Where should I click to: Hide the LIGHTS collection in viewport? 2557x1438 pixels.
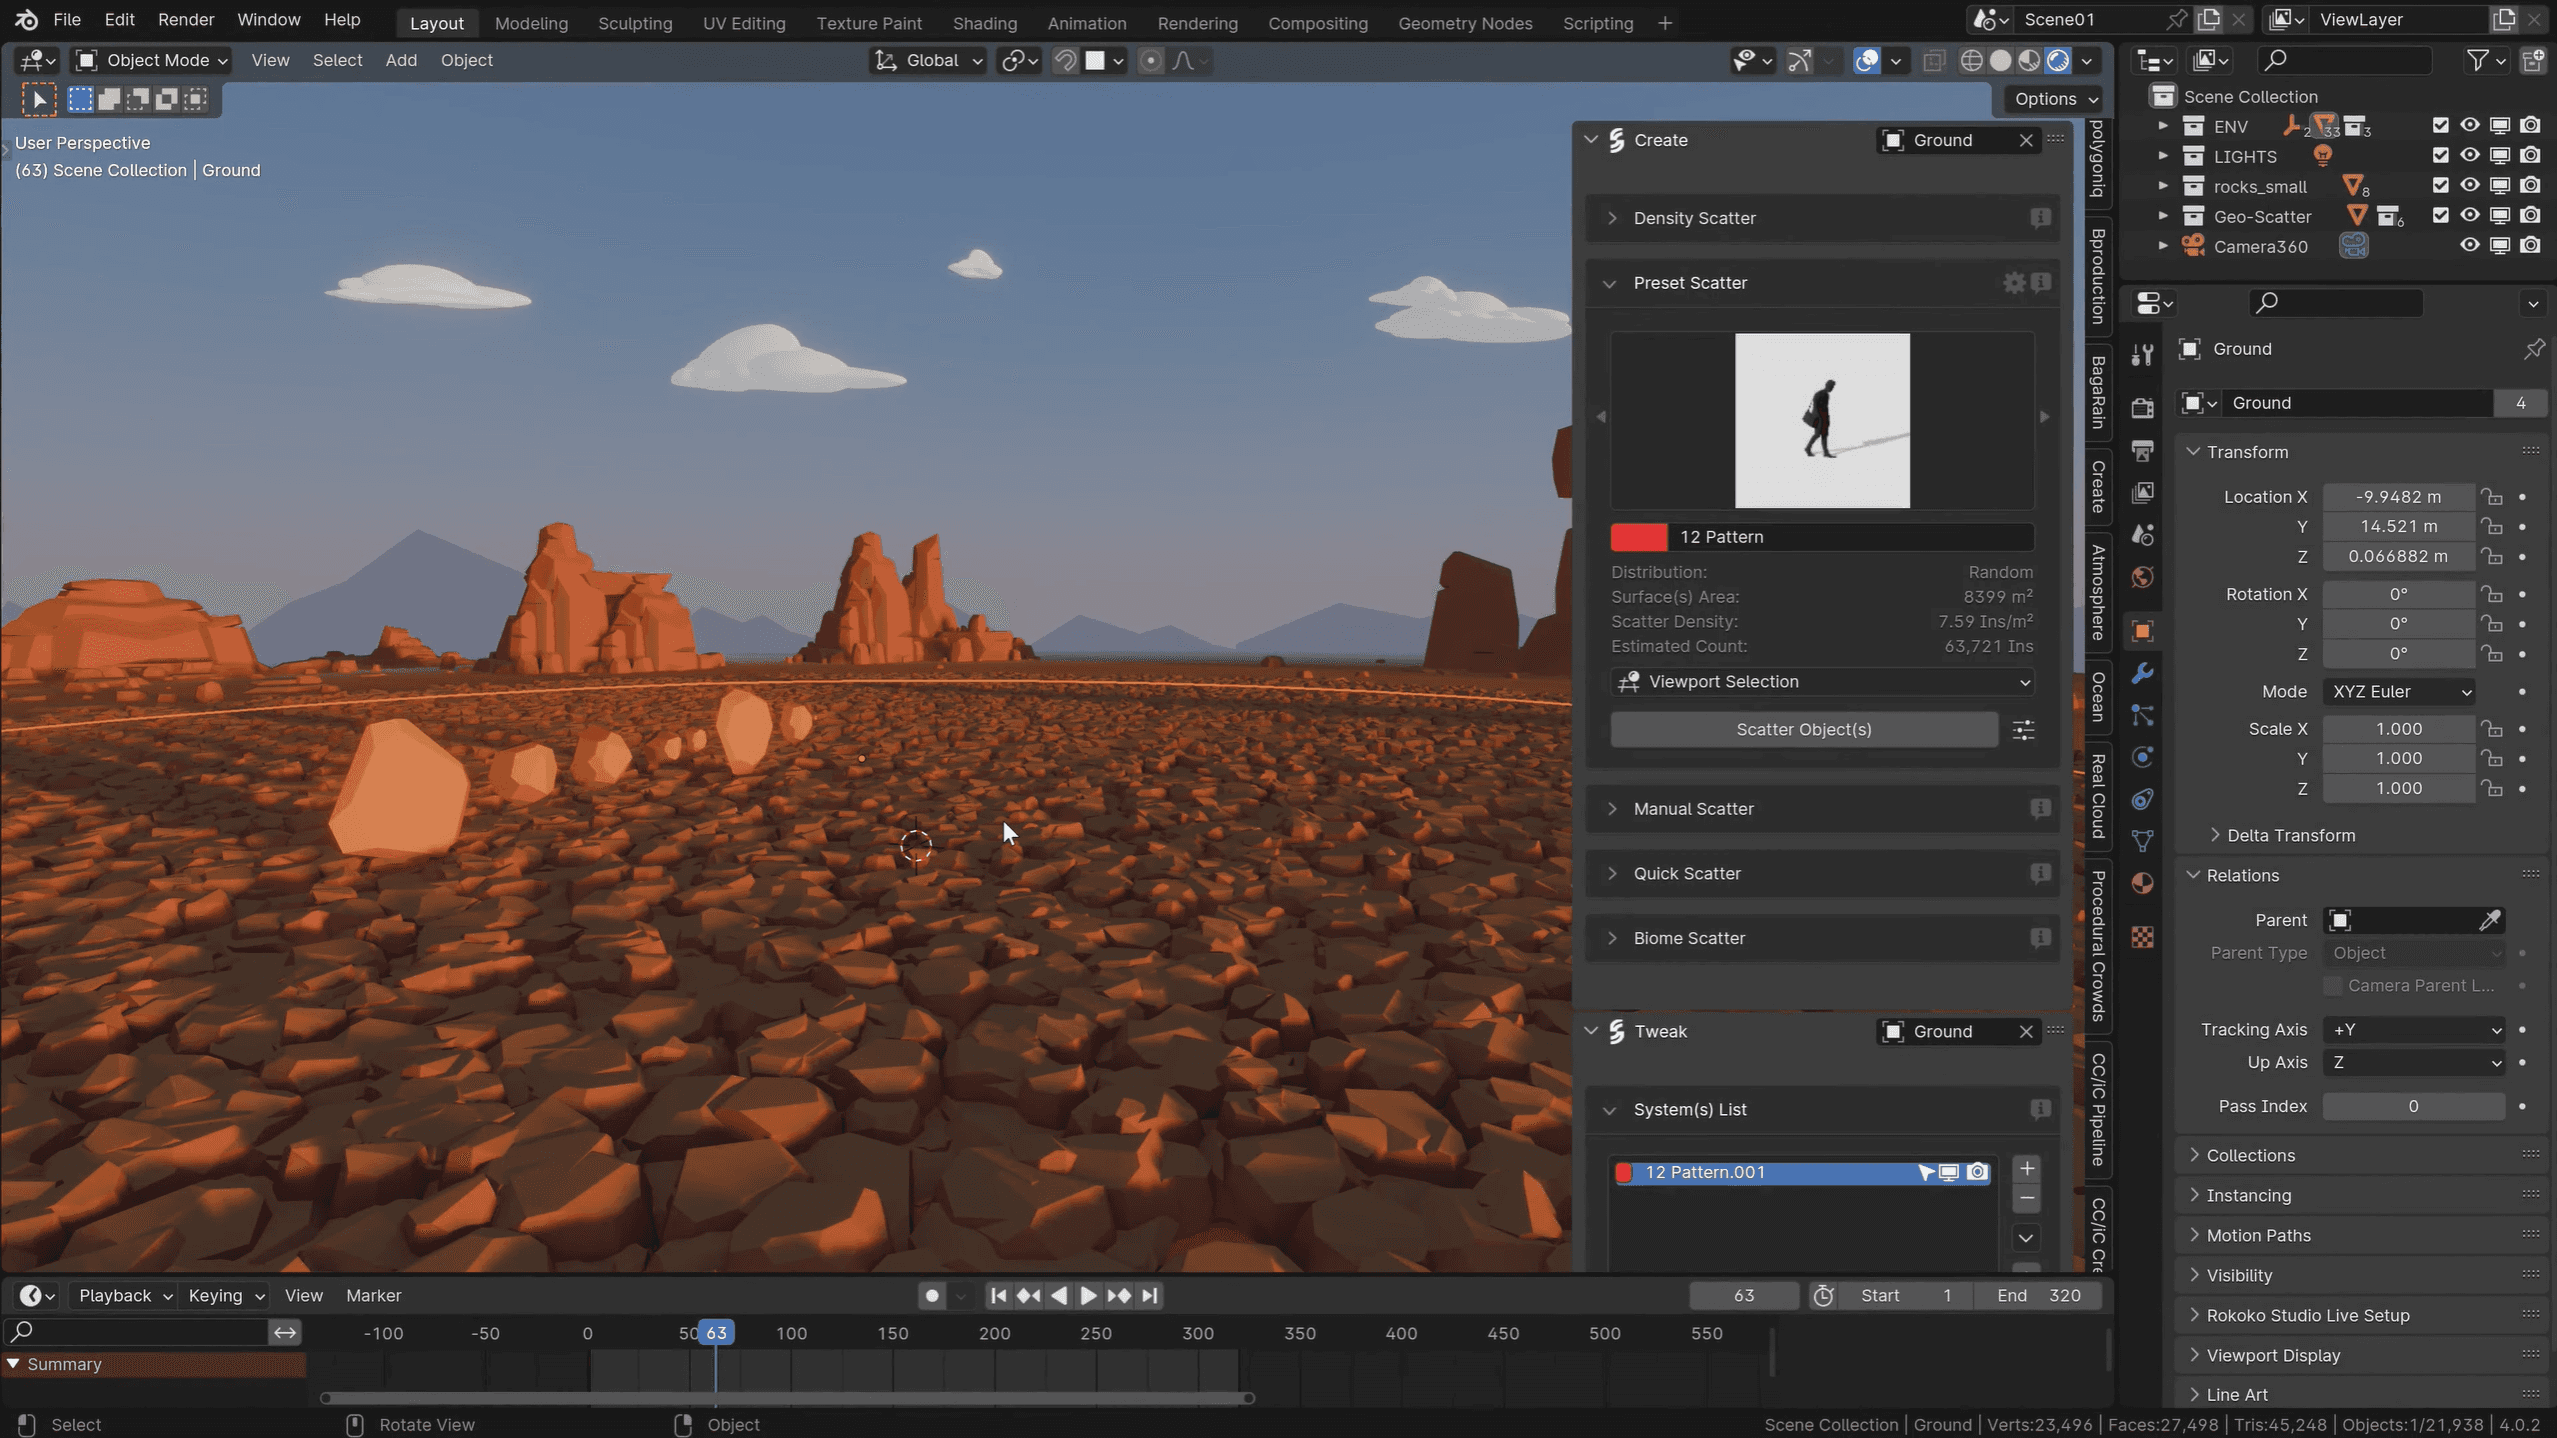(x=2470, y=156)
